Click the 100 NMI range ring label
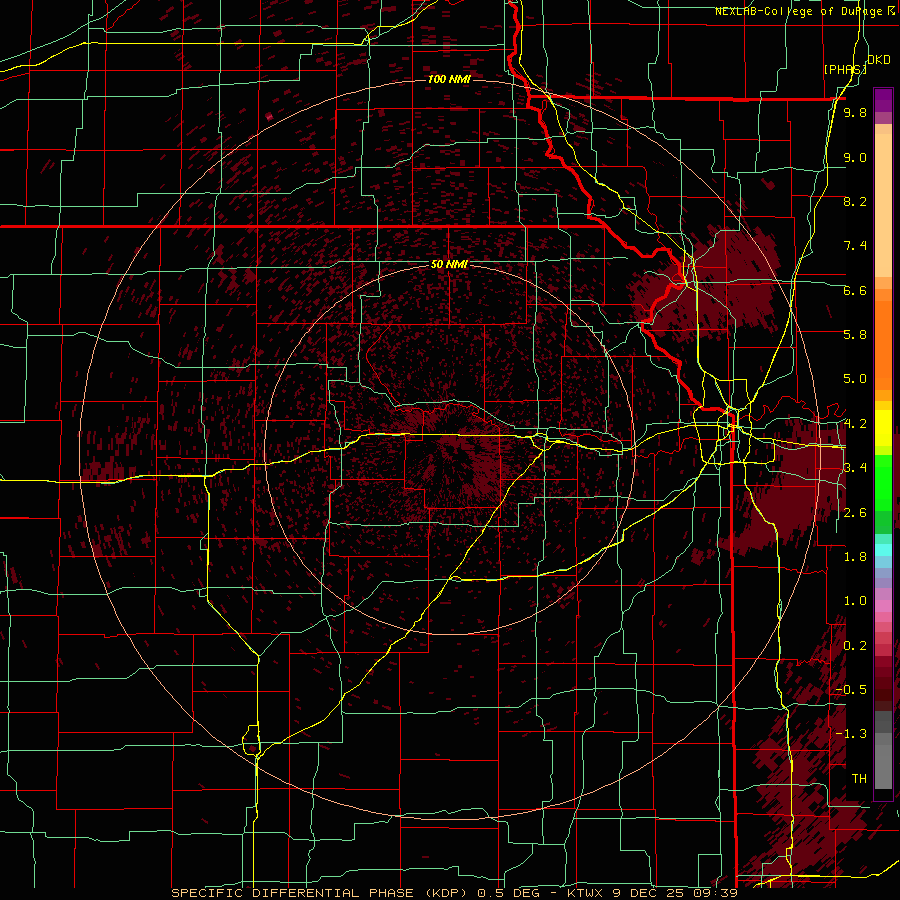 pos(449,79)
